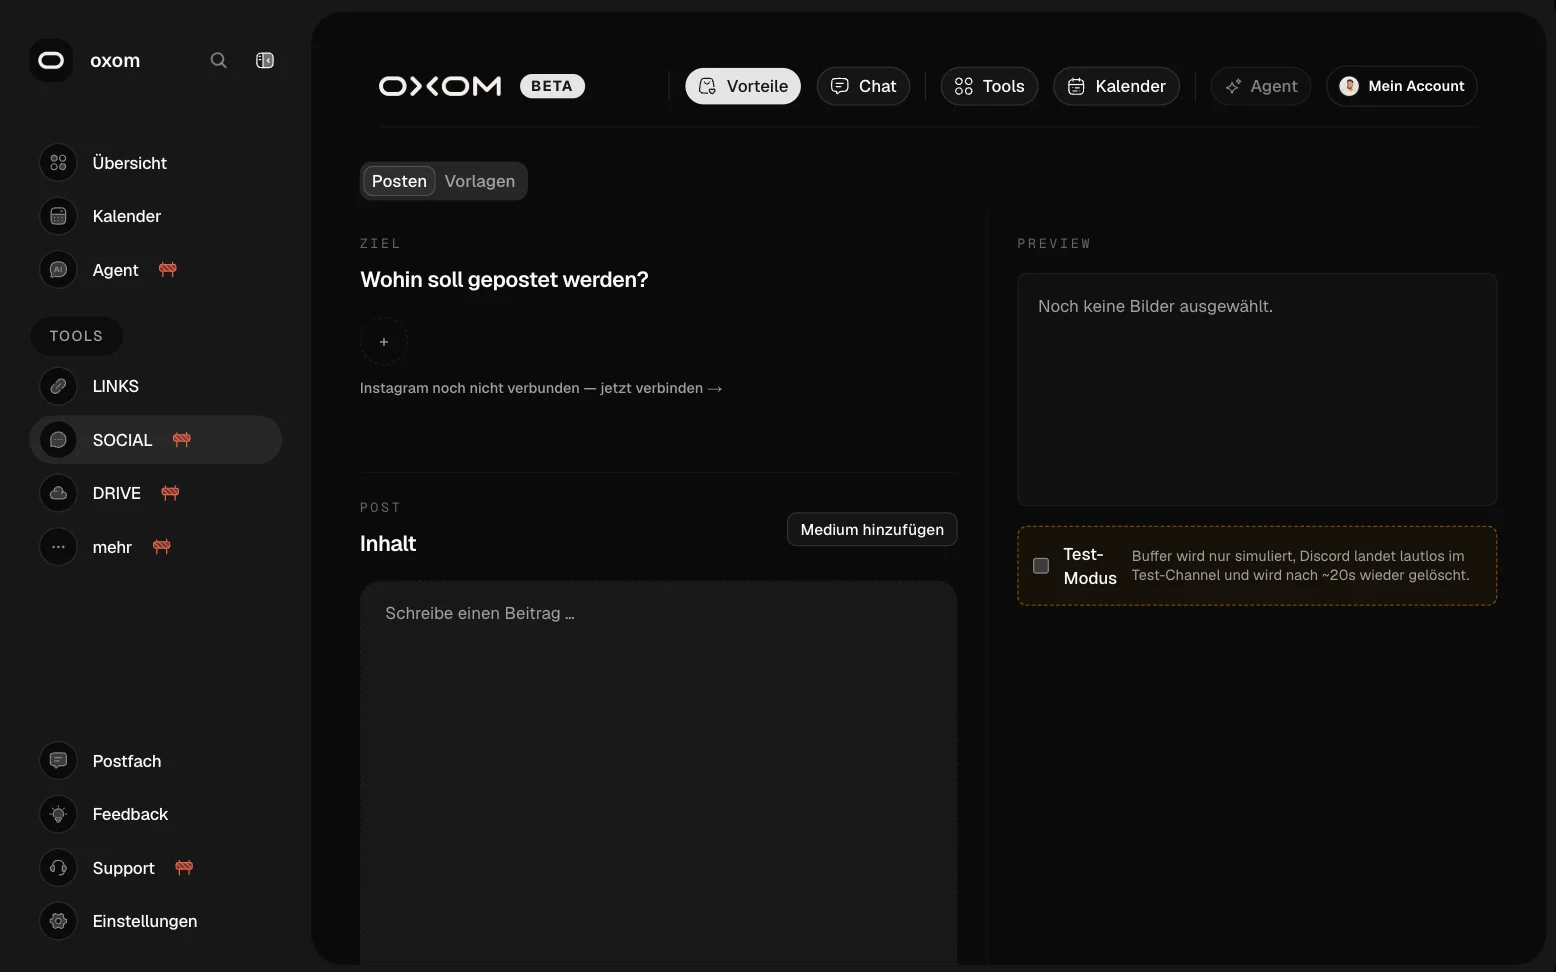1556x972 pixels.
Task: Open the LINKS tool icon
Action: click(58, 386)
